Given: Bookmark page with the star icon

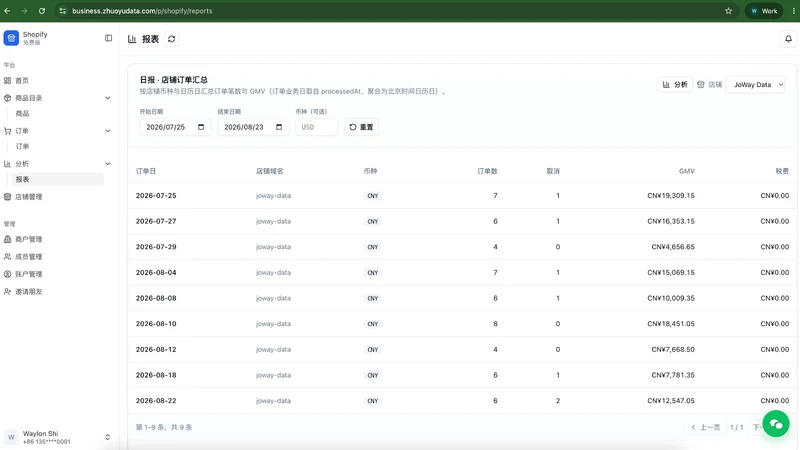Looking at the screenshot, I should [728, 11].
